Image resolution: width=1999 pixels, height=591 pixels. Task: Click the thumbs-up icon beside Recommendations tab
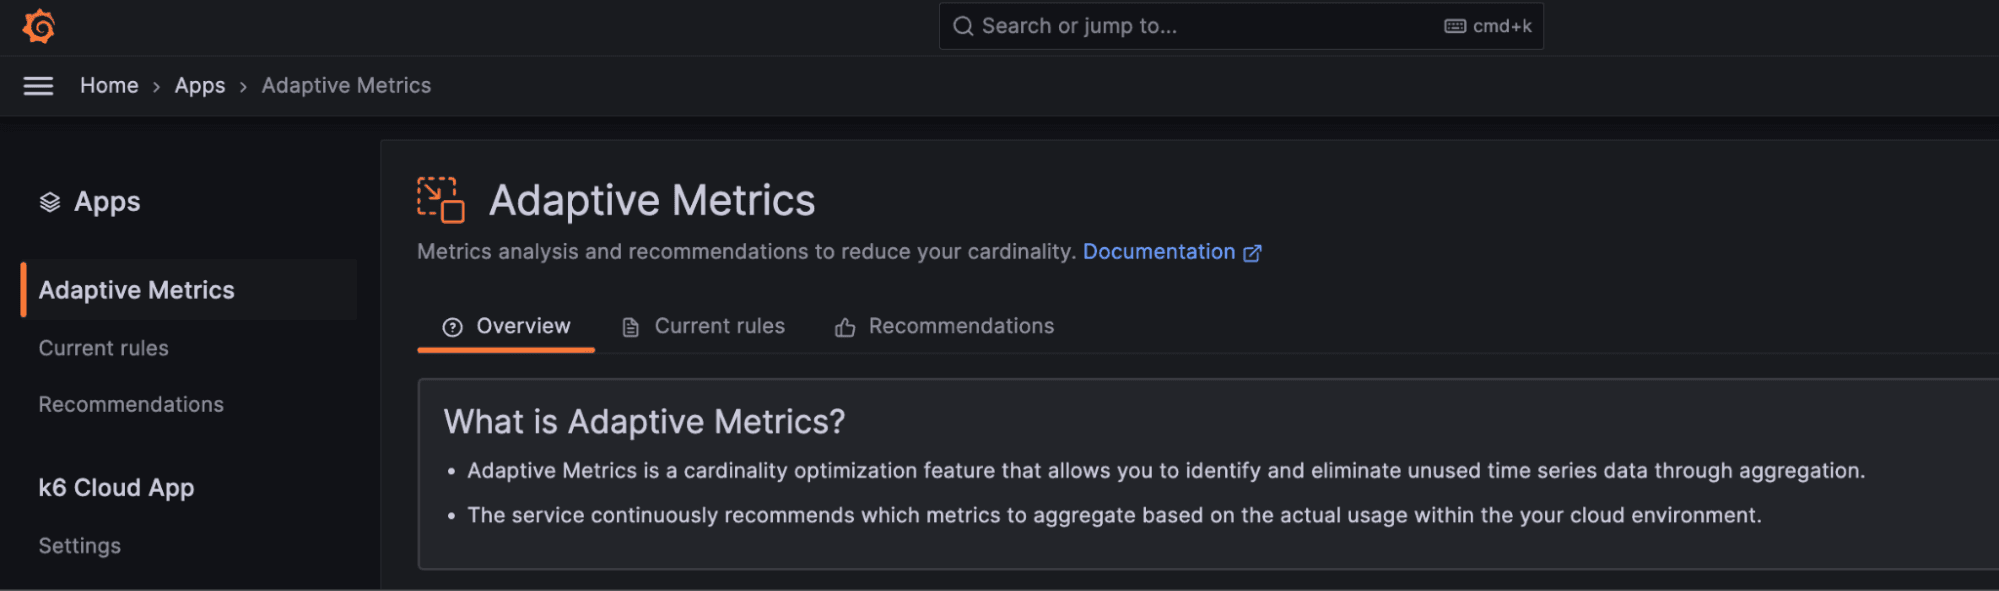(845, 326)
